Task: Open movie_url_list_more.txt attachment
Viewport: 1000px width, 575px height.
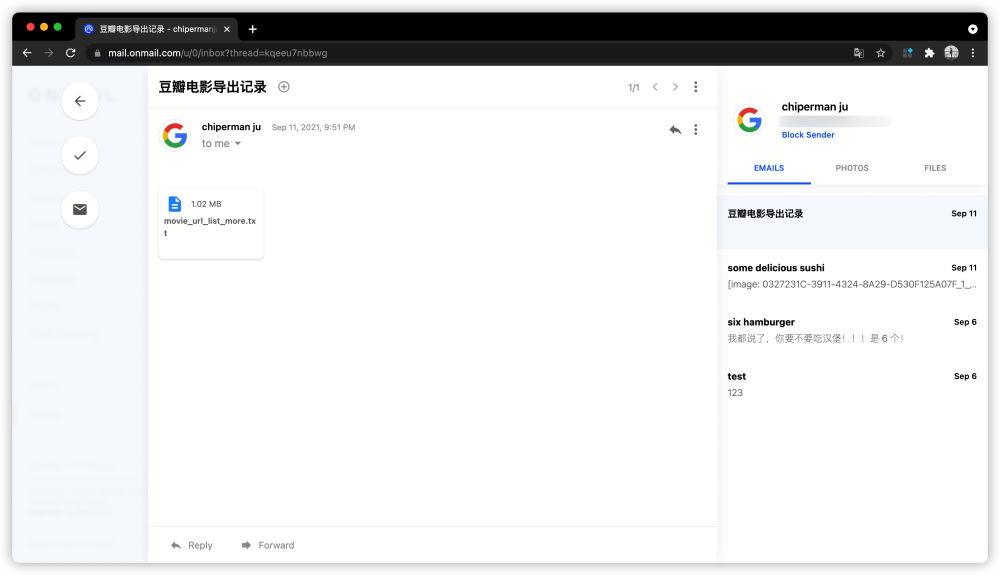Action: (210, 223)
